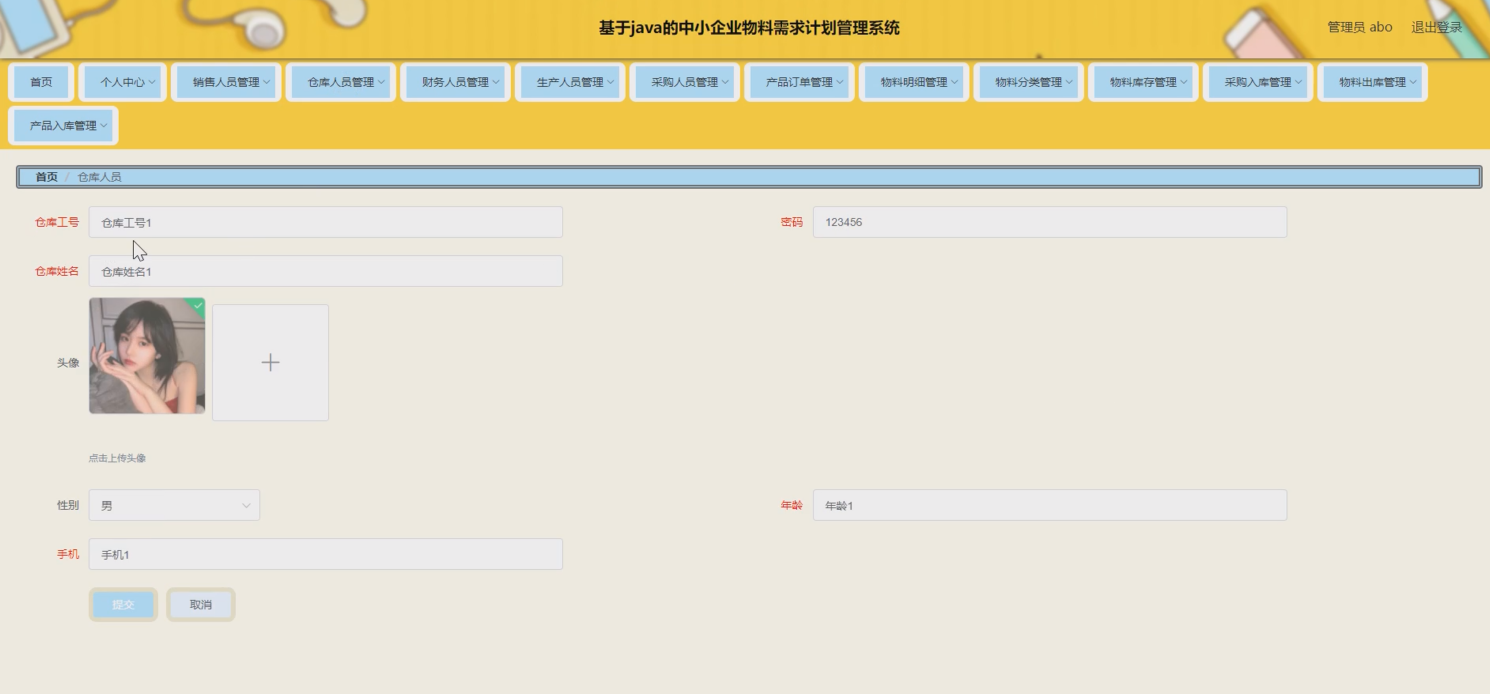Open the 产品订单管理 dropdown
This screenshot has height=694, width=1490.
coord(798,82)
